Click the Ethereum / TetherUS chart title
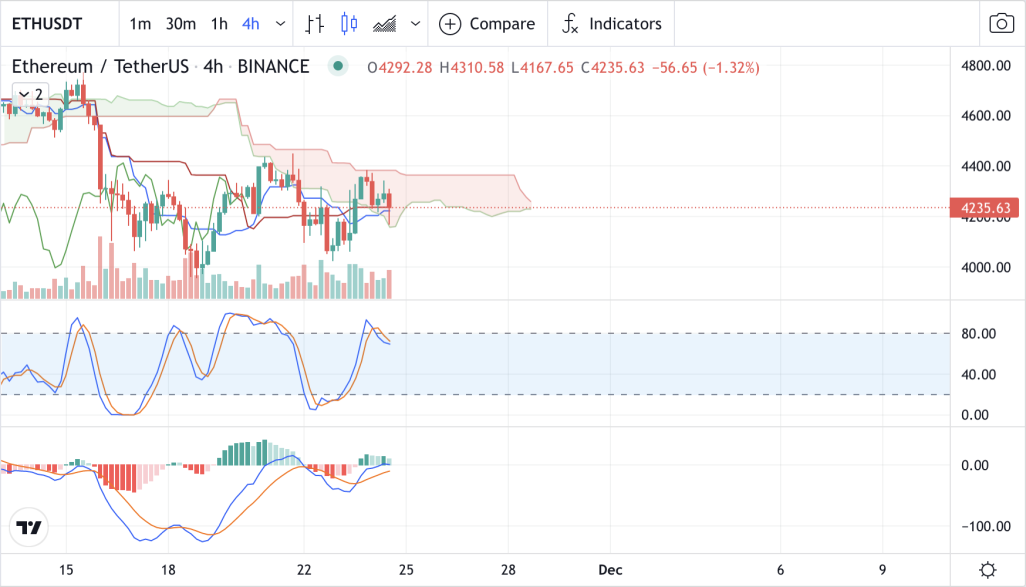1026x587 pixels. click(99, 67)
